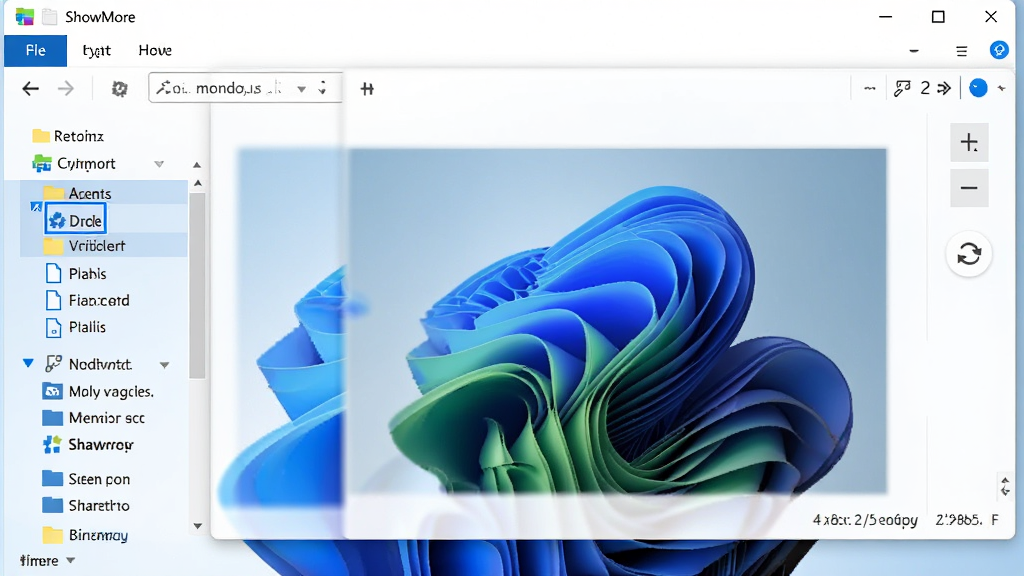
Task: Open the Binemay folder
Action: click(x=85, y=535)
